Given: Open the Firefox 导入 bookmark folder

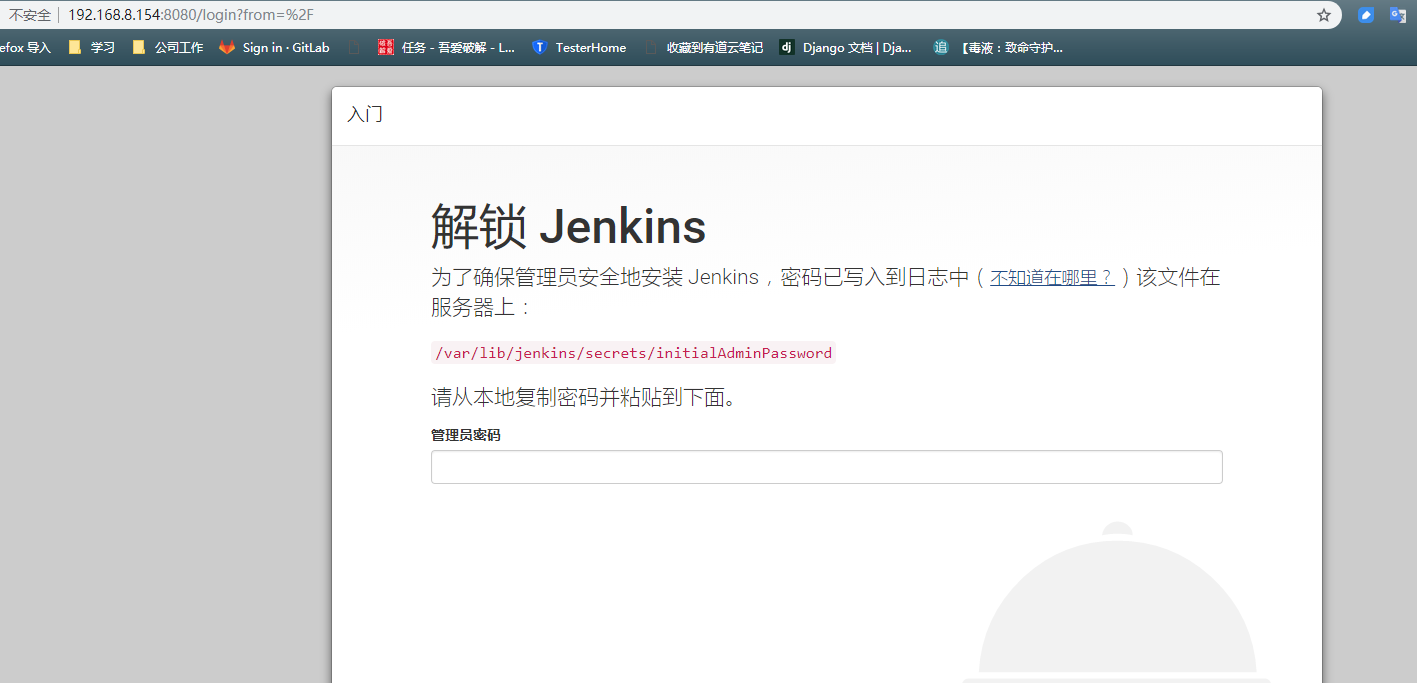Looking at the screenshot, I should click(25, 47).
